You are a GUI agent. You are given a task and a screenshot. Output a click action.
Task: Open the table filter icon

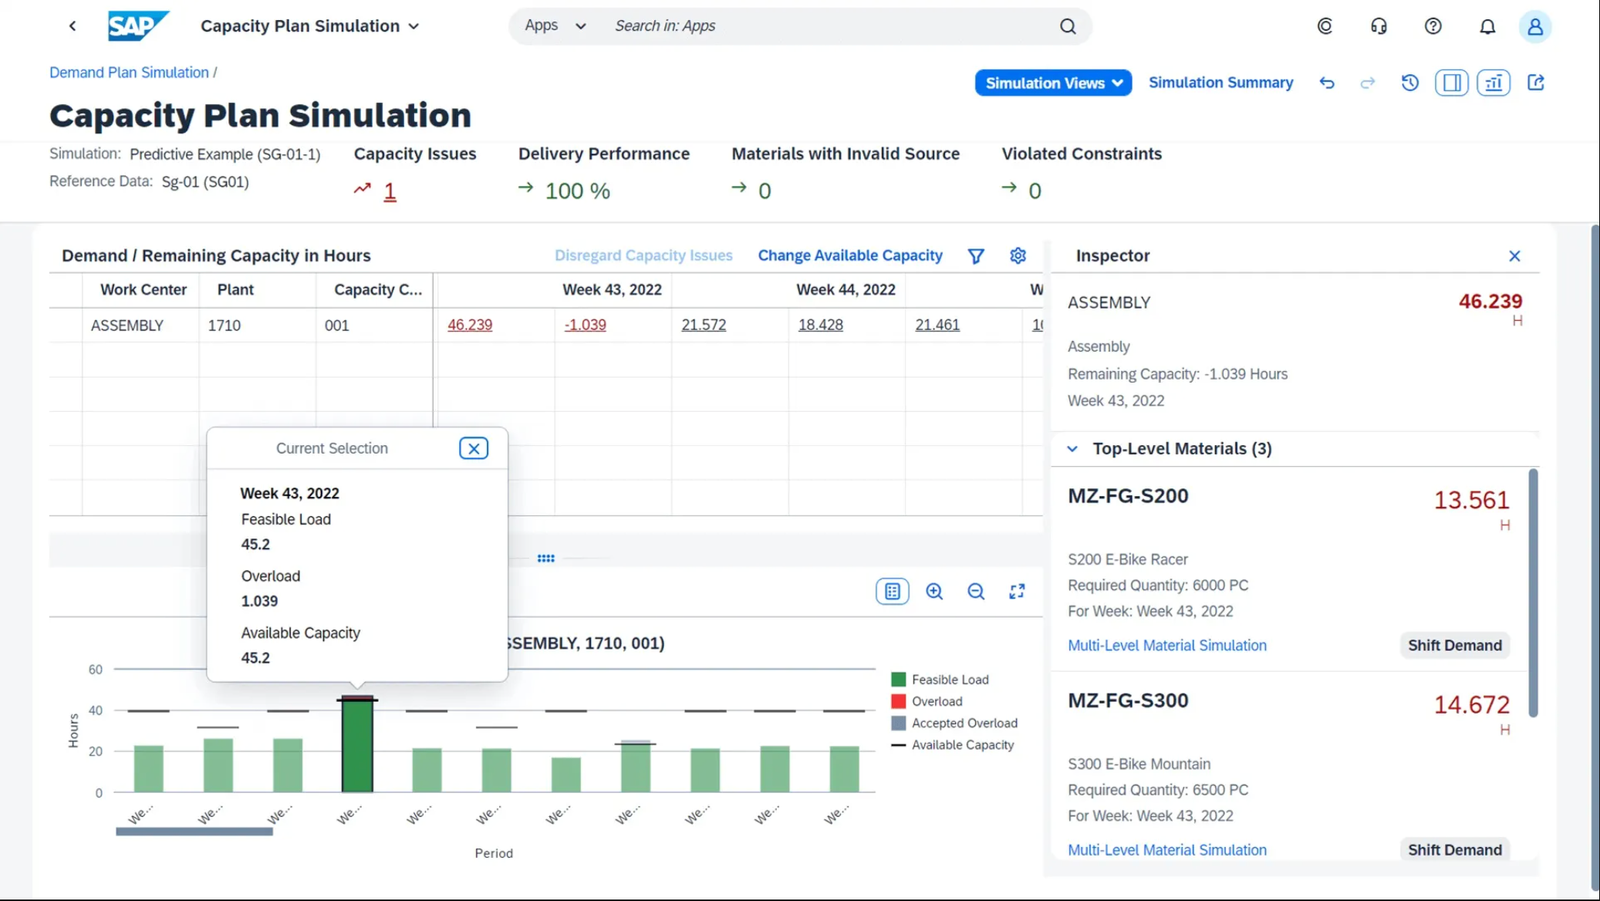click(976, 256)
